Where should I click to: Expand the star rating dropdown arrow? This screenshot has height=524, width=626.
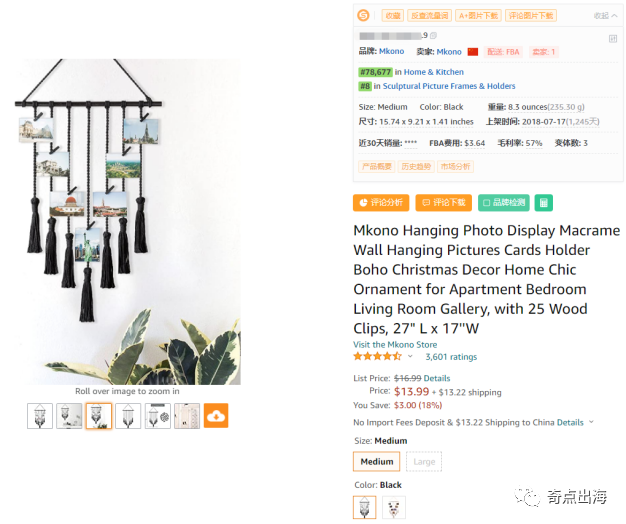point(410,356)
